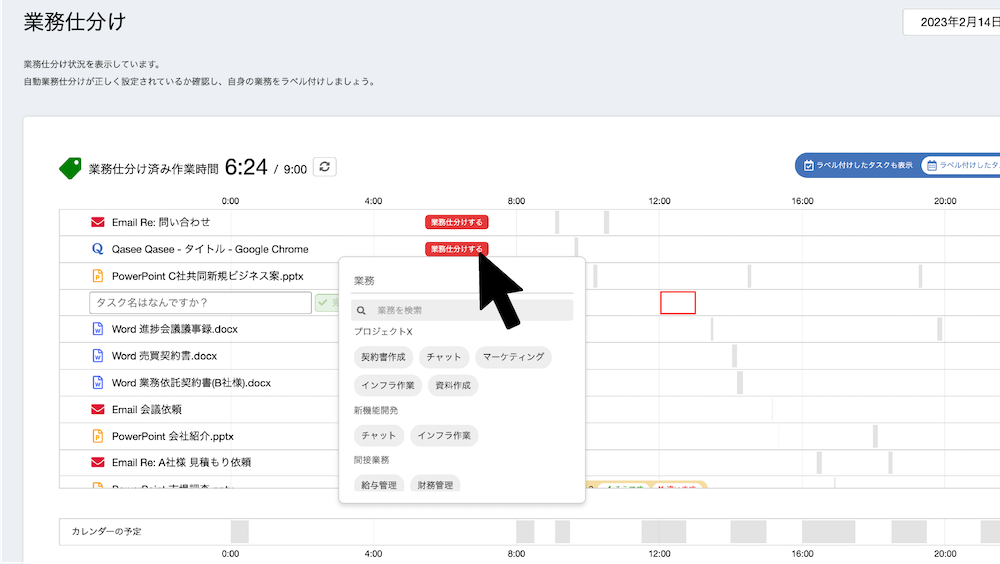This screenshot has height=564, width=1000.
Task: Click the 業務を検索 search field
Action: click(463, 311)
